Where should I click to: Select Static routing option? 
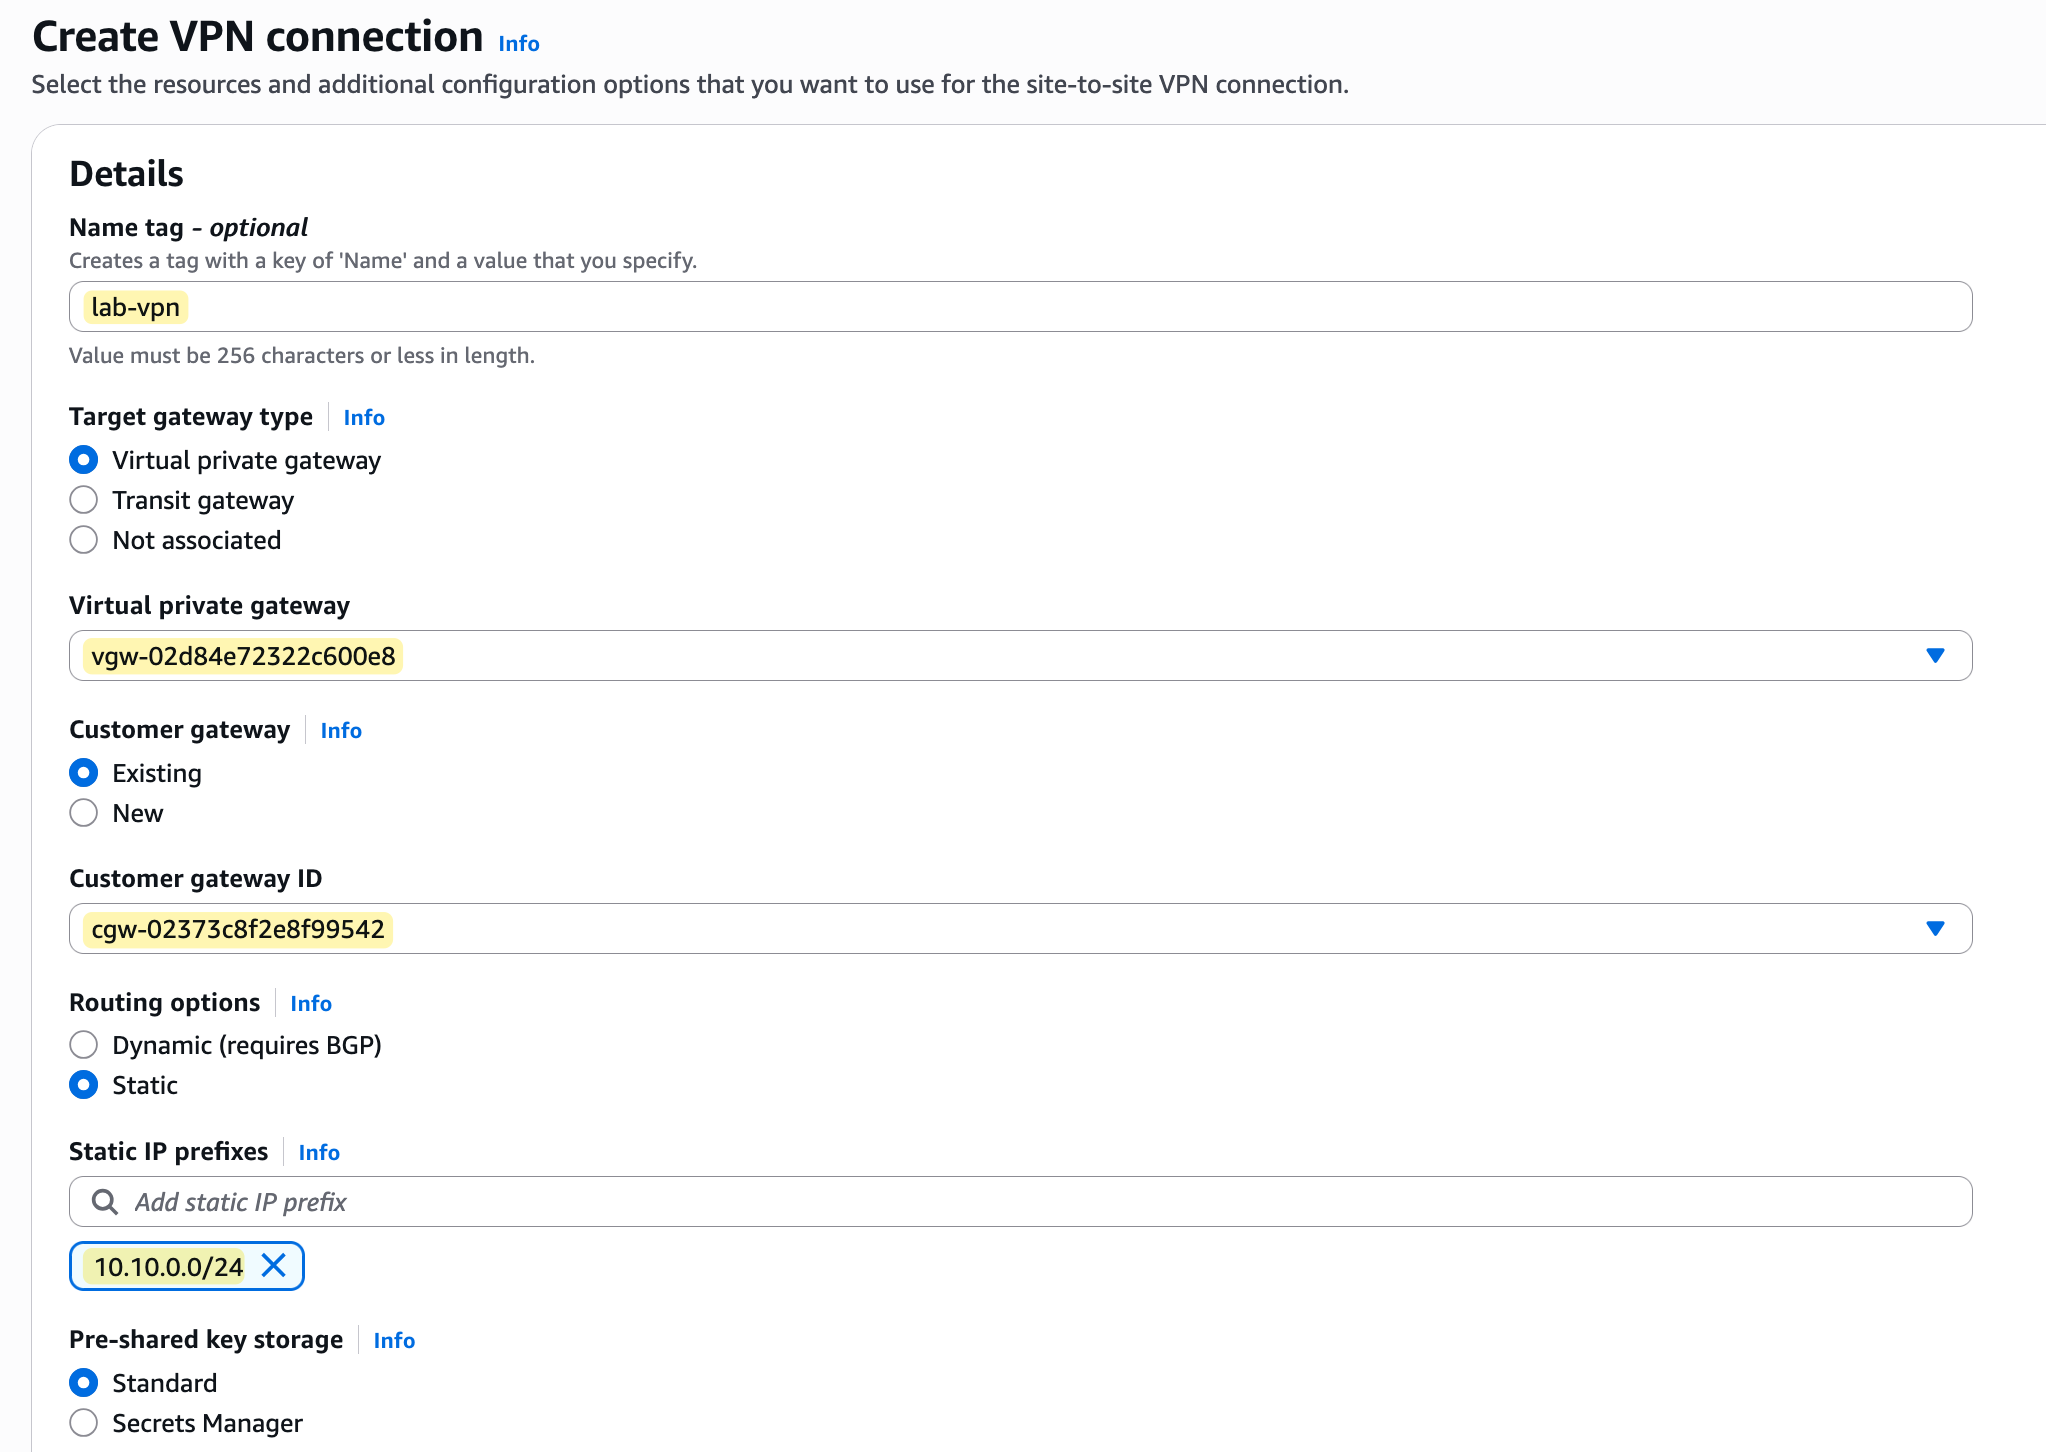[x=84, y=1085]
